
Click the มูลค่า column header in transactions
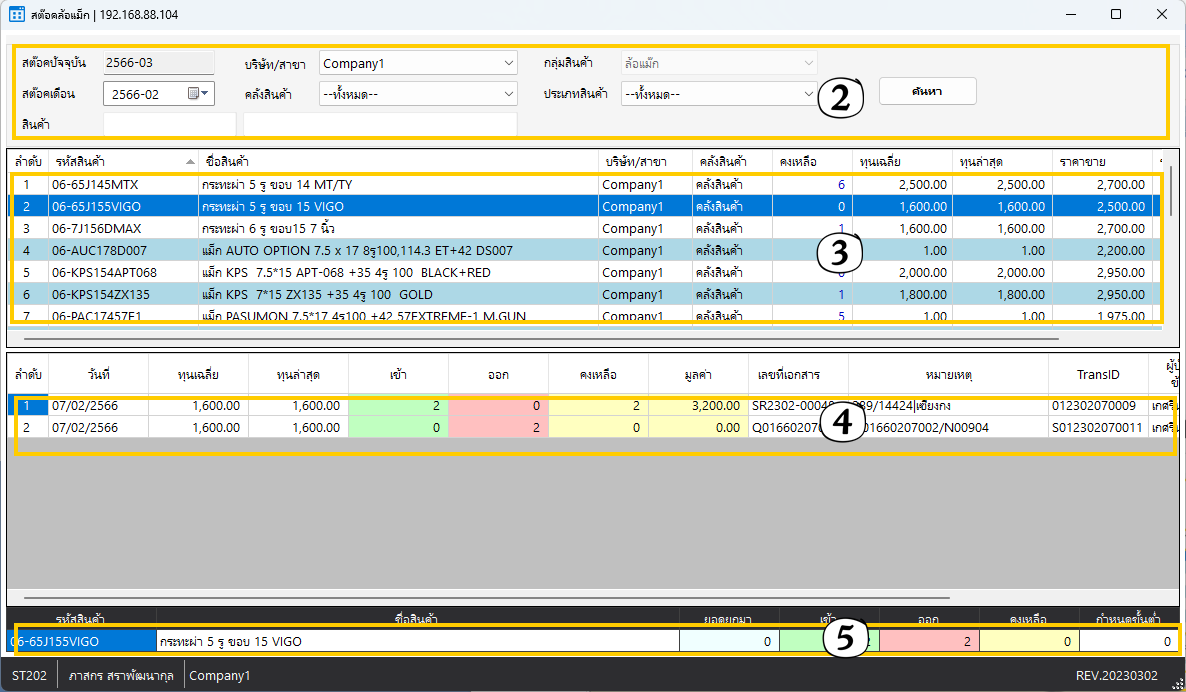pyautogui.click(x=697, y=374)
